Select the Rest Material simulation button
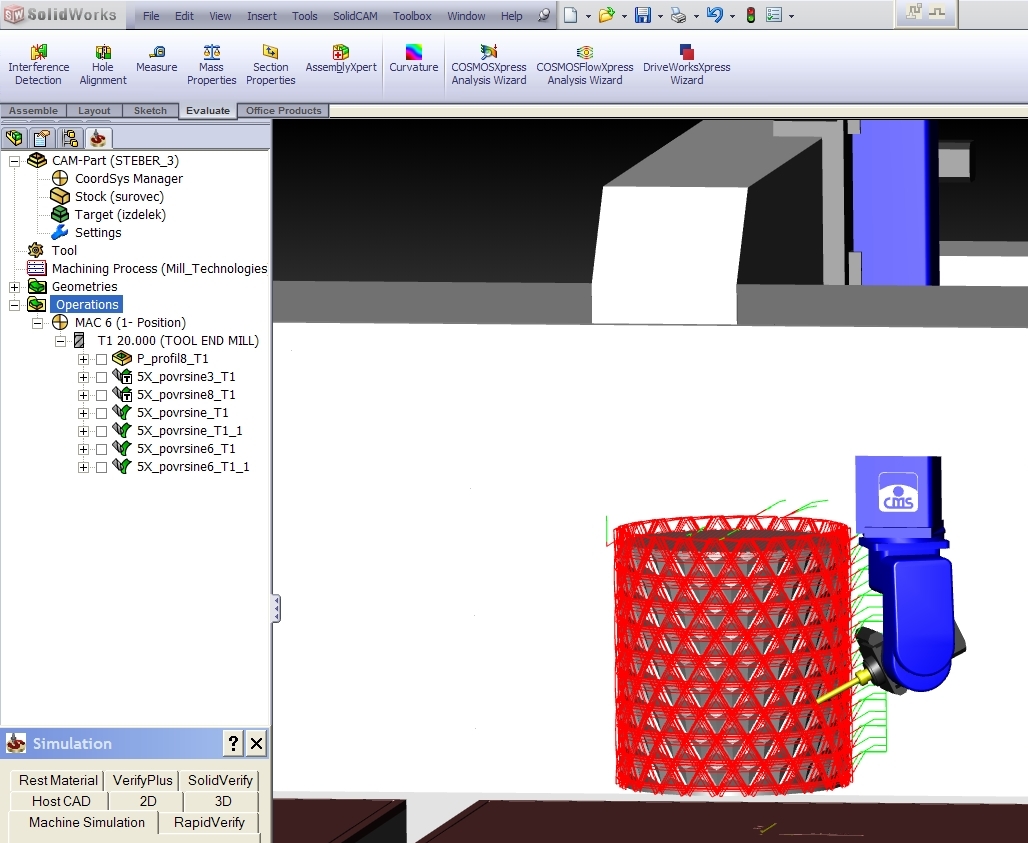1028x843 pixels. (58, 780)
